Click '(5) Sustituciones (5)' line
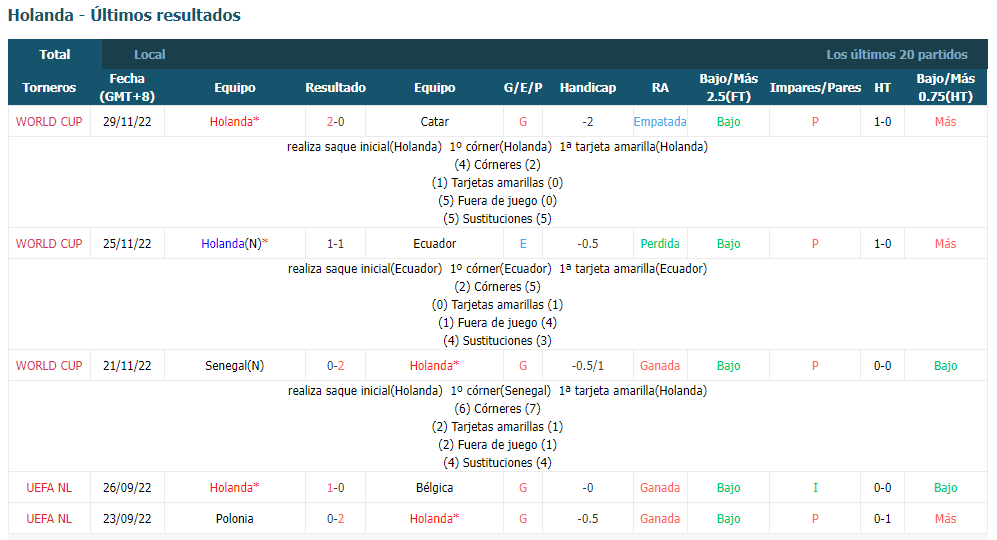The width and height of the screenshot is (997, 540). pyautogui.click(x=497, y=219)
